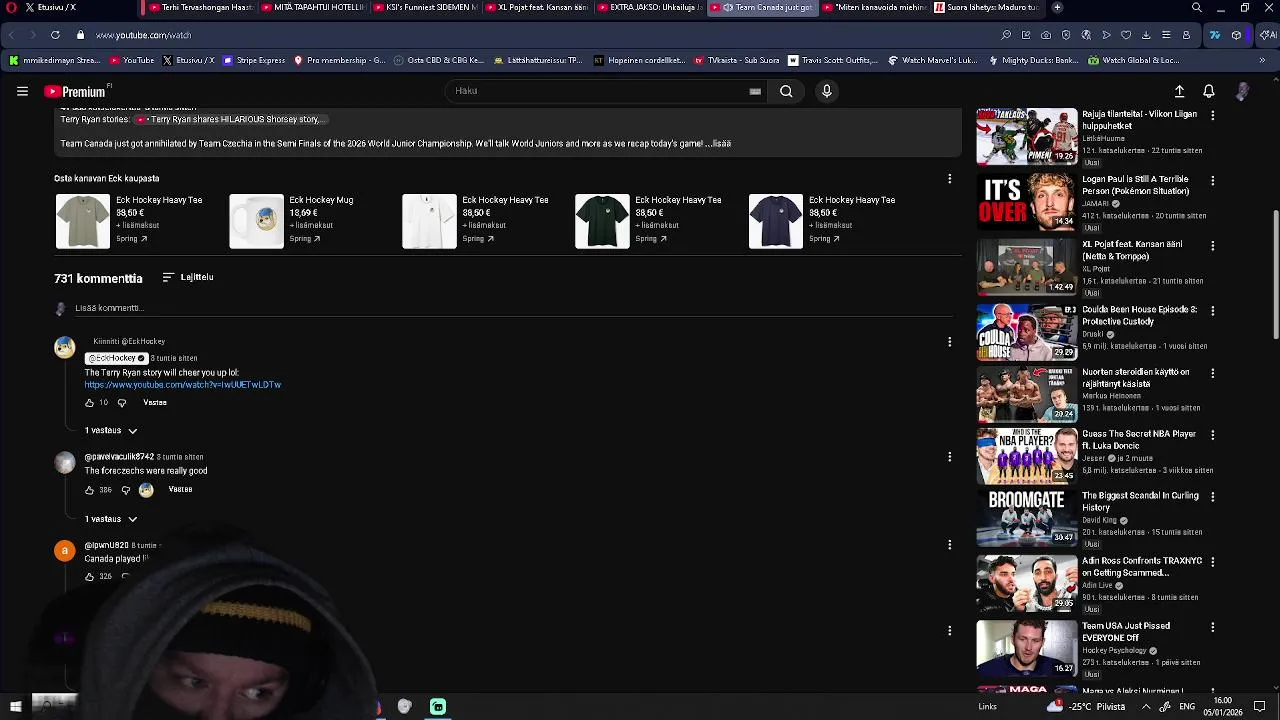This screenshot has width=1280, height=720.
Task: Start voice search with the microphone icon
Action: pyautogui.click(x=826, y=91)
